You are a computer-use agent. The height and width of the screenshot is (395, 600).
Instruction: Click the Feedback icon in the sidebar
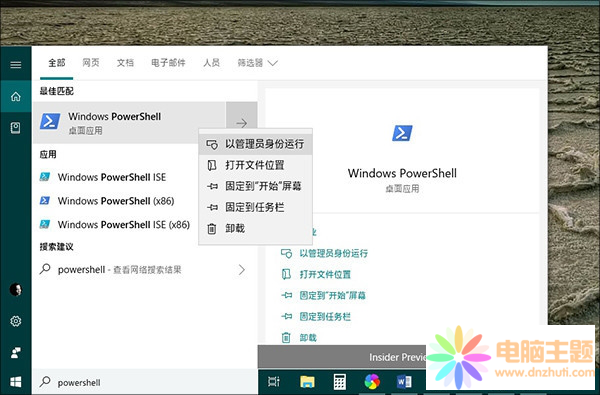click(16, 353)
